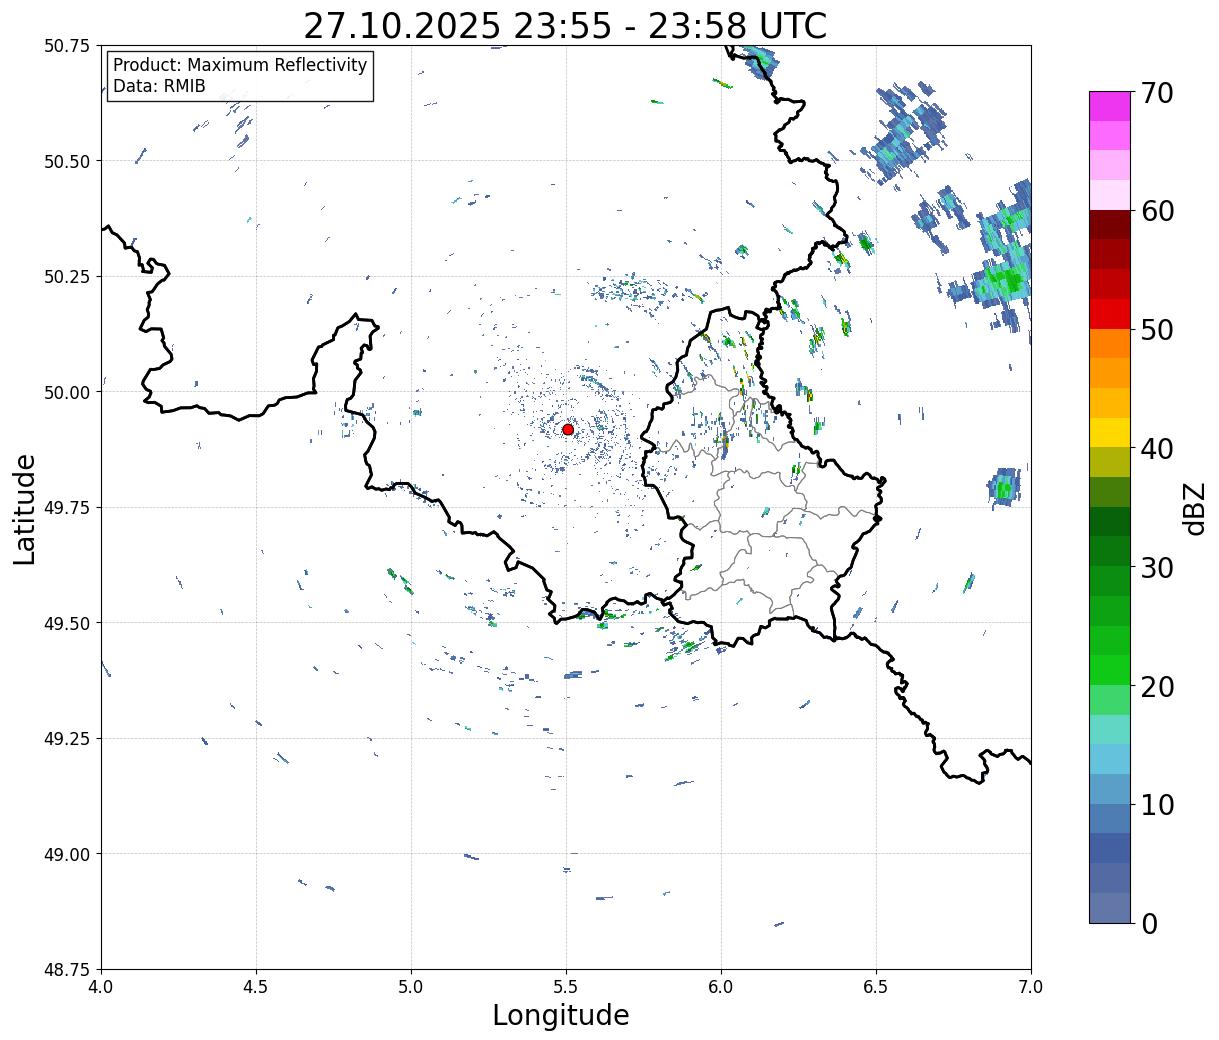Click the Latitude axis label
Image resolution: width=1219 pixels, height=1040 pixels.
point(25,508)
